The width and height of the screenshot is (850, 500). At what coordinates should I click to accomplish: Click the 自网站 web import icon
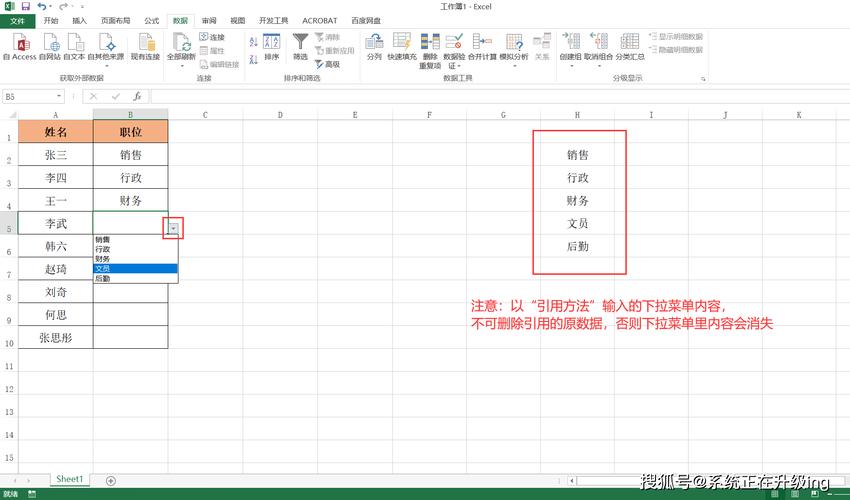[x=50, y=46]
